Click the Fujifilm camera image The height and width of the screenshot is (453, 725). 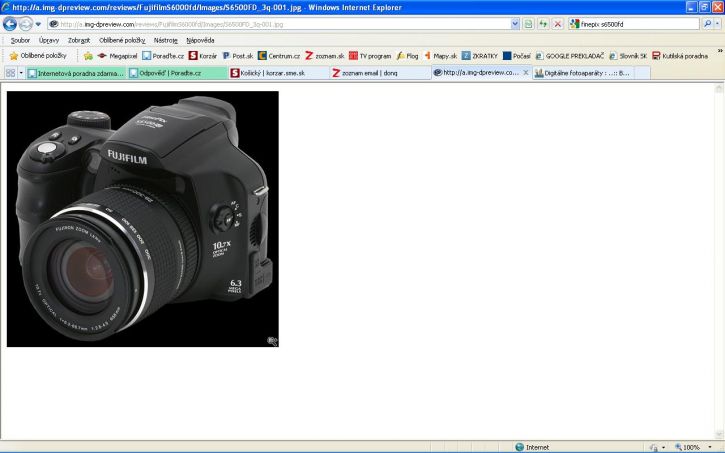142,219
